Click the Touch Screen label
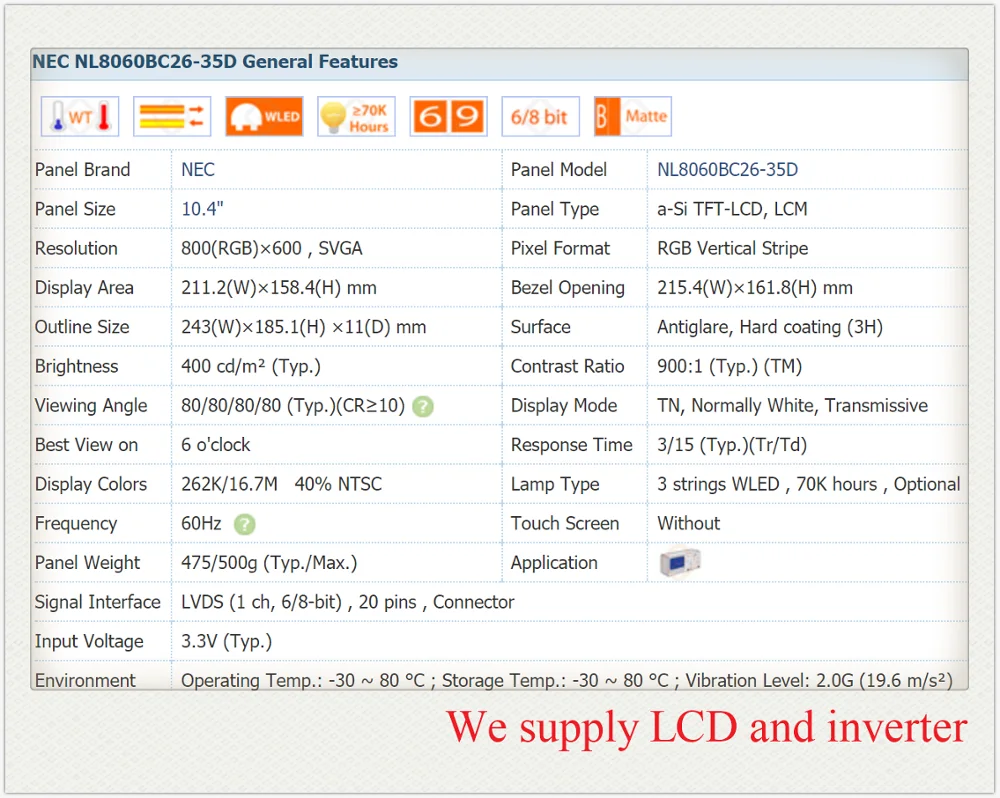The height and width of the screenshot is (798, 1000). coord(565,524)
